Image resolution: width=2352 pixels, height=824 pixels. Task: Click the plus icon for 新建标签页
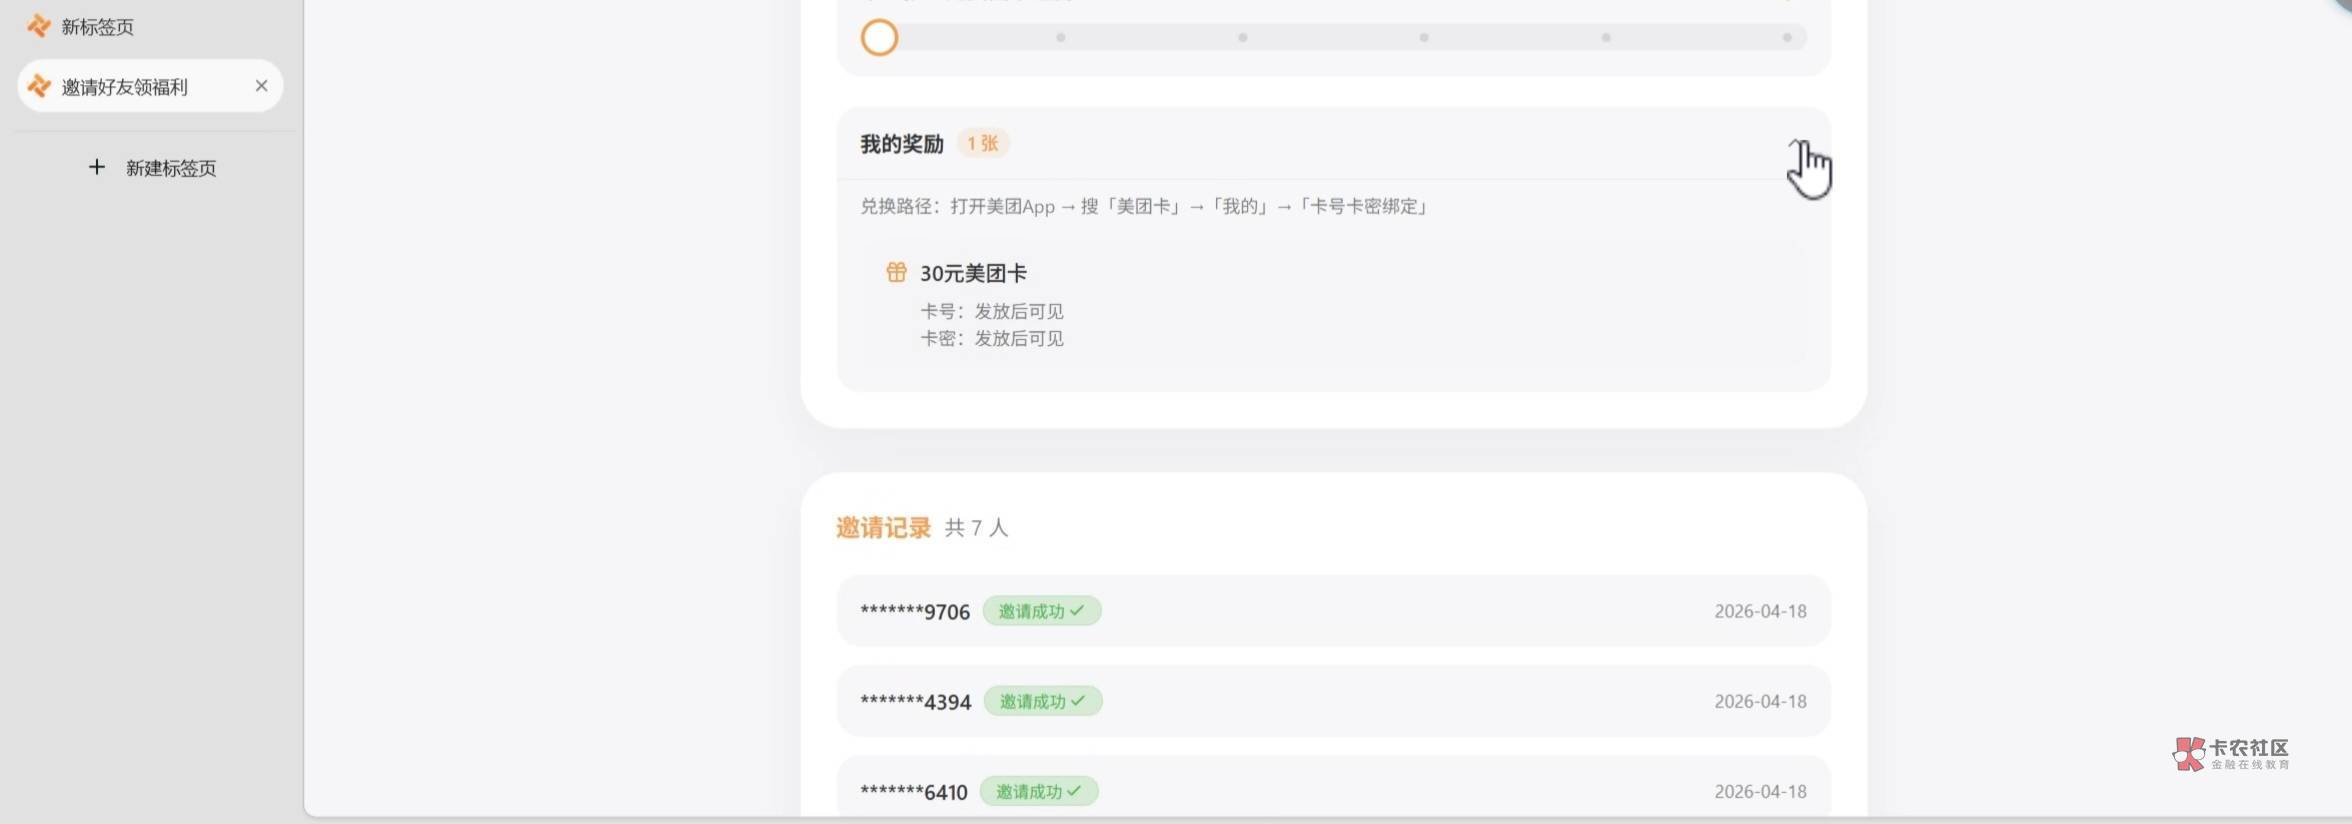click(96, 167)
